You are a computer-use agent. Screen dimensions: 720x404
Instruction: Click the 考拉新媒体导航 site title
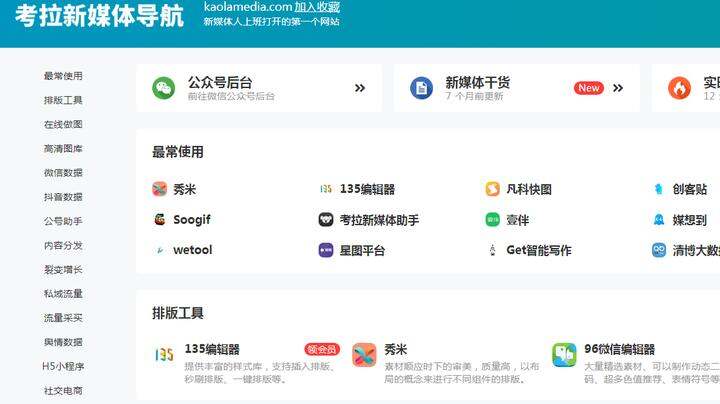pyautogui.click(x=99, y=16)
